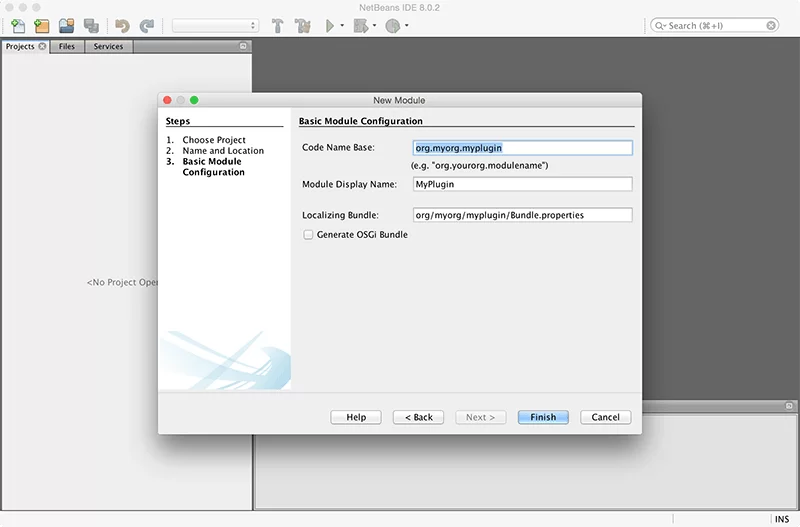The height and width of the screenshot is (527, 800).
Task: Minimize the bottom output panel
Action: [x=789, y=406]
